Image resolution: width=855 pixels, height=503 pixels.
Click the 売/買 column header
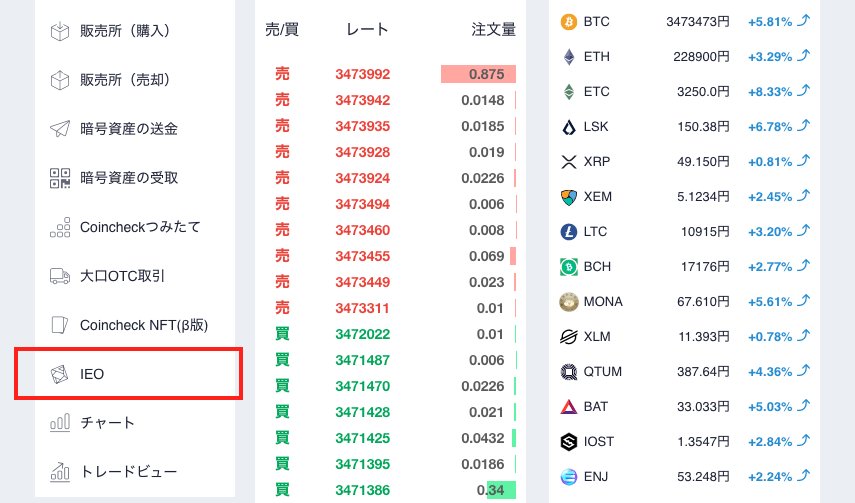tap(282, 29)
